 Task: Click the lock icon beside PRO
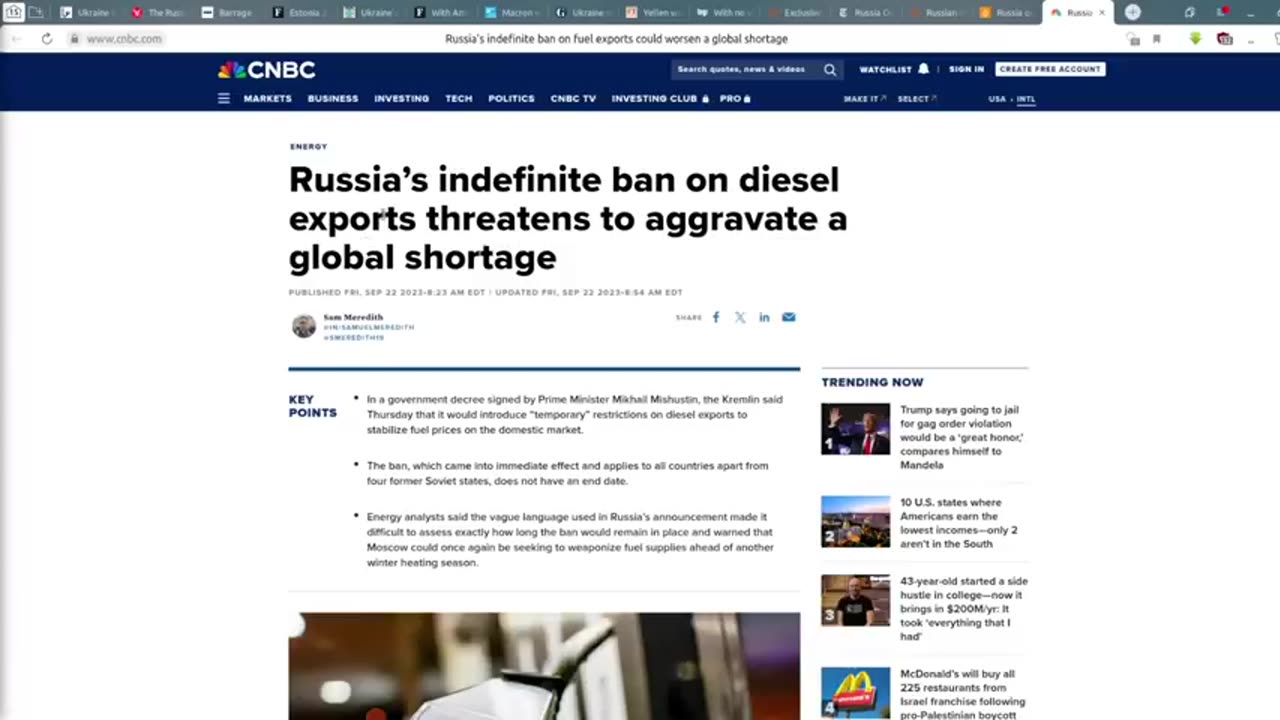pyautogui.click(x=747, y=99)
